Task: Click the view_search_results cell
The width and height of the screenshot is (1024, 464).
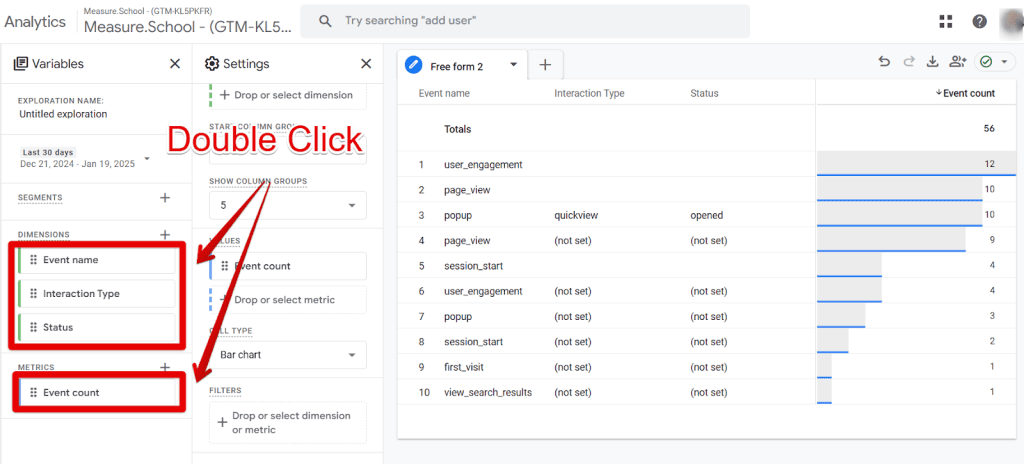Action: point(488,393)
